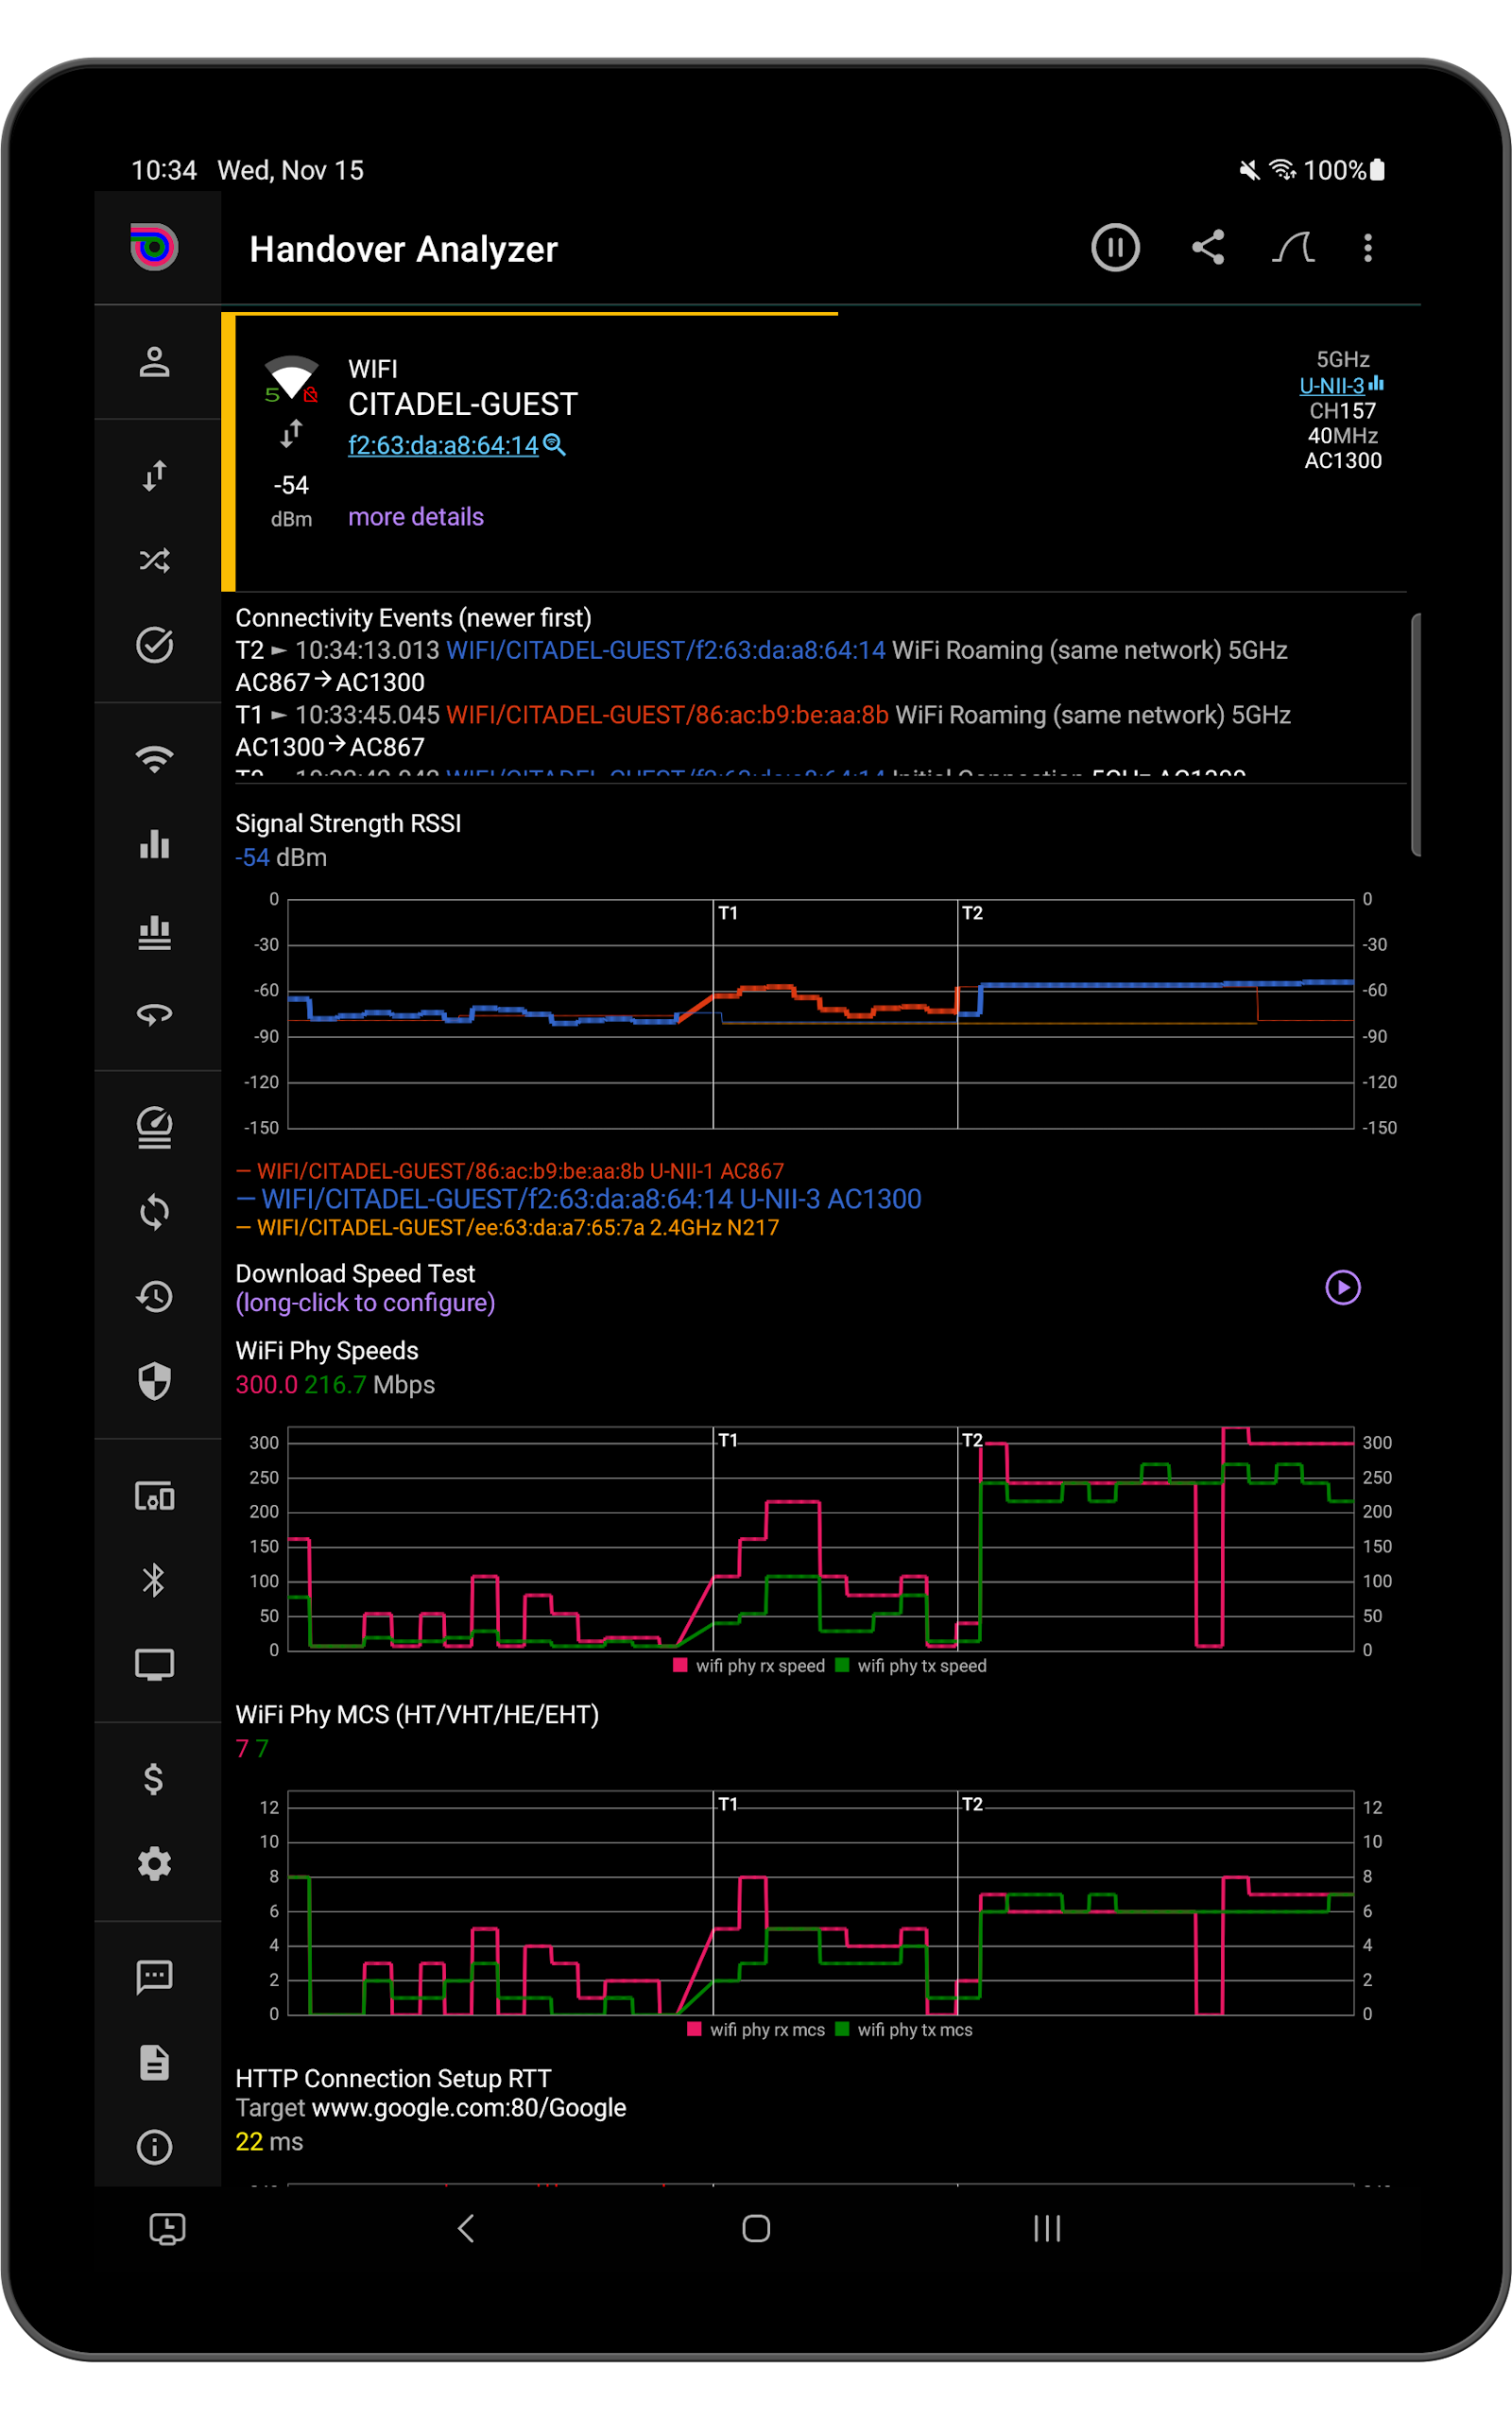Toggle the wifi phy rx speed series

[752, 1665]
